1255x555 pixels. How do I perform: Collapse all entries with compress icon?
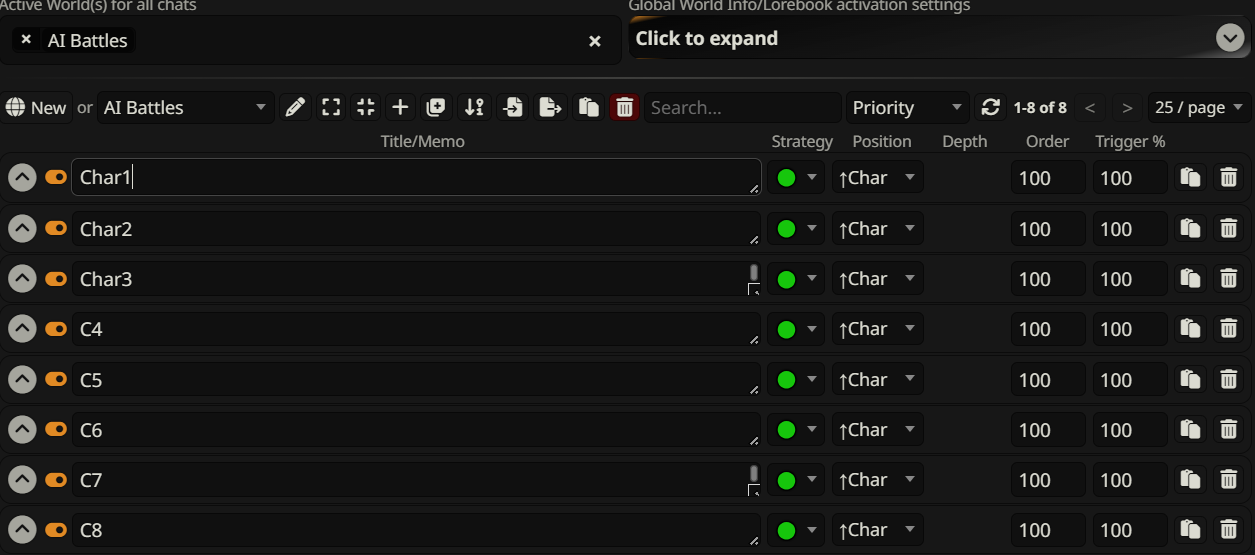click(366, 108)
